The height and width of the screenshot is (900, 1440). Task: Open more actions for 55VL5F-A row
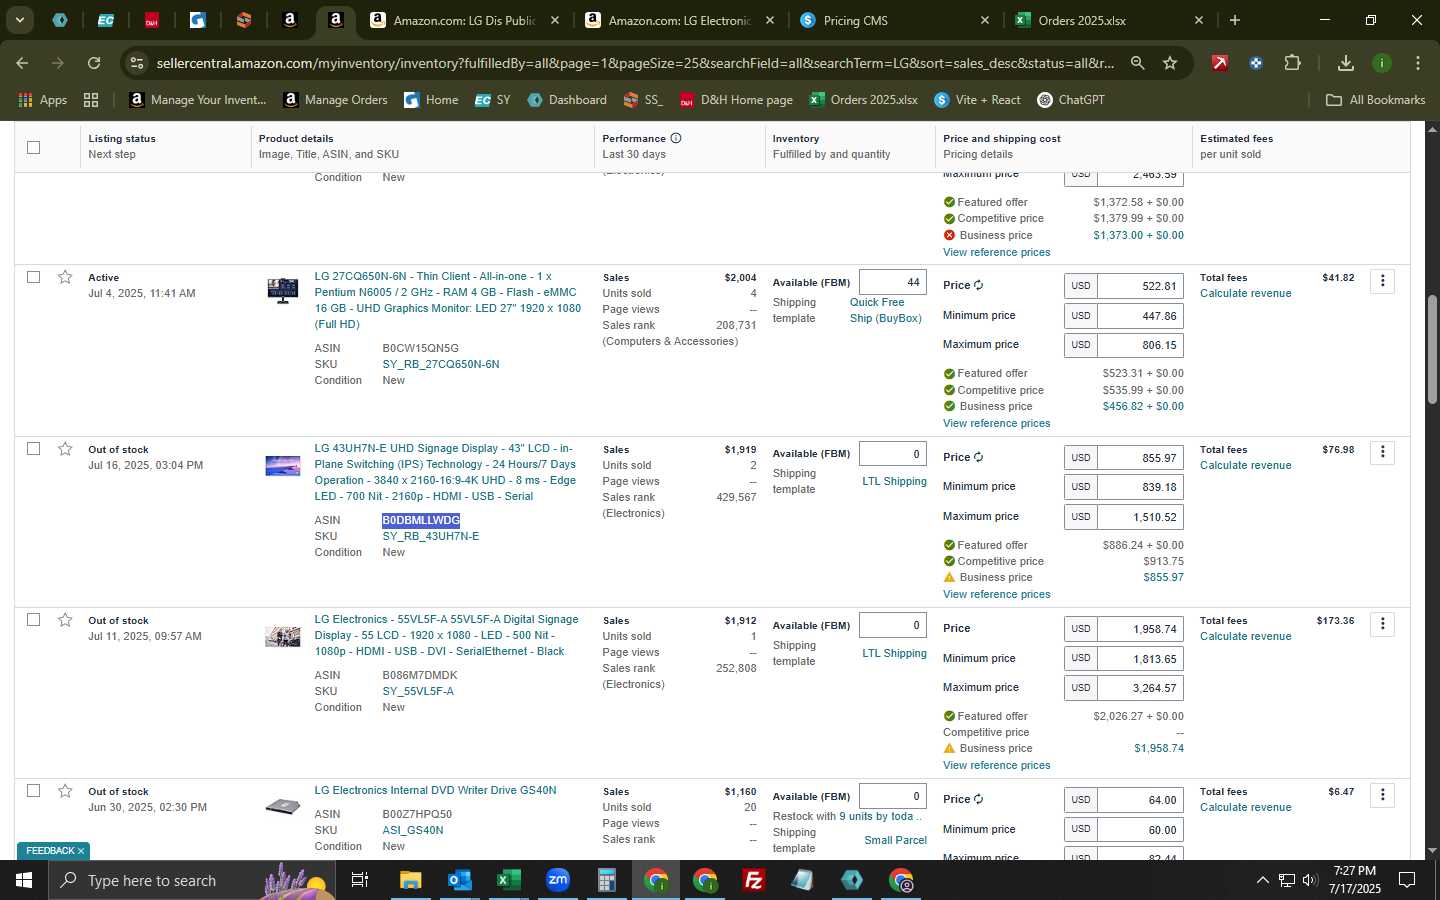point(1383,624)
